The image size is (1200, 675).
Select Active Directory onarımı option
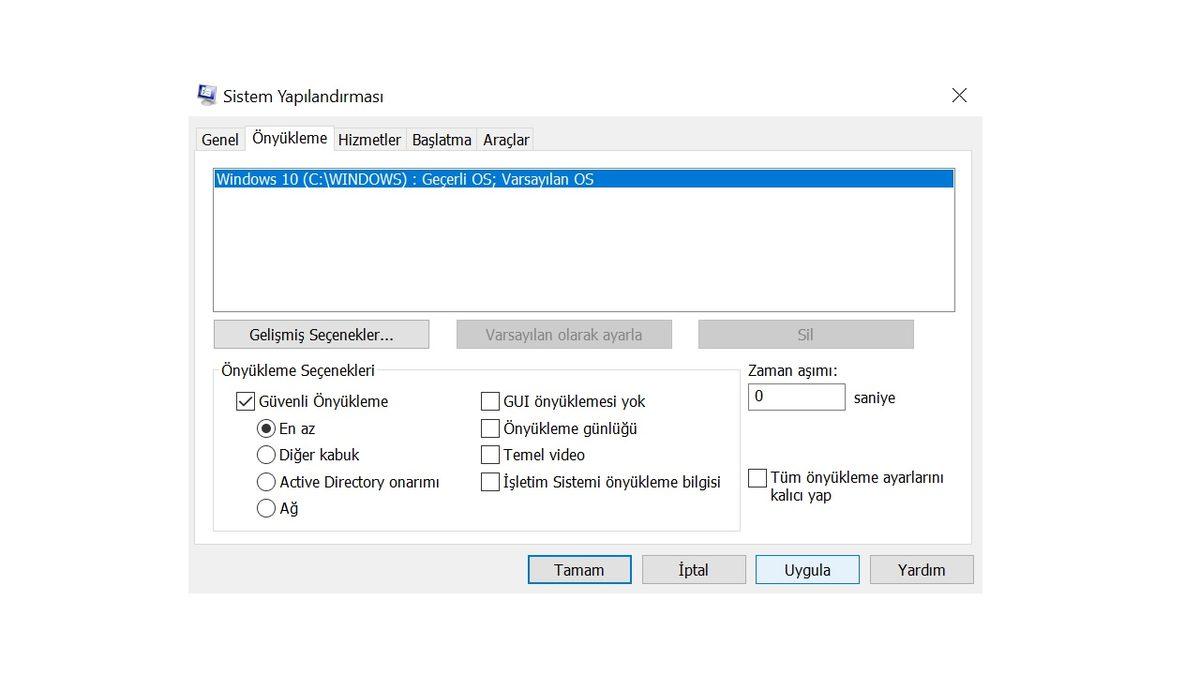pos(266,482)
